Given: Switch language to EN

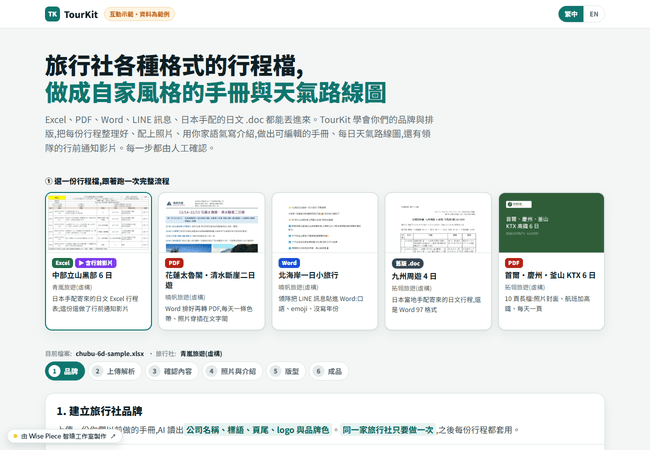Looking at the screenshot, I should coord(594,14).
